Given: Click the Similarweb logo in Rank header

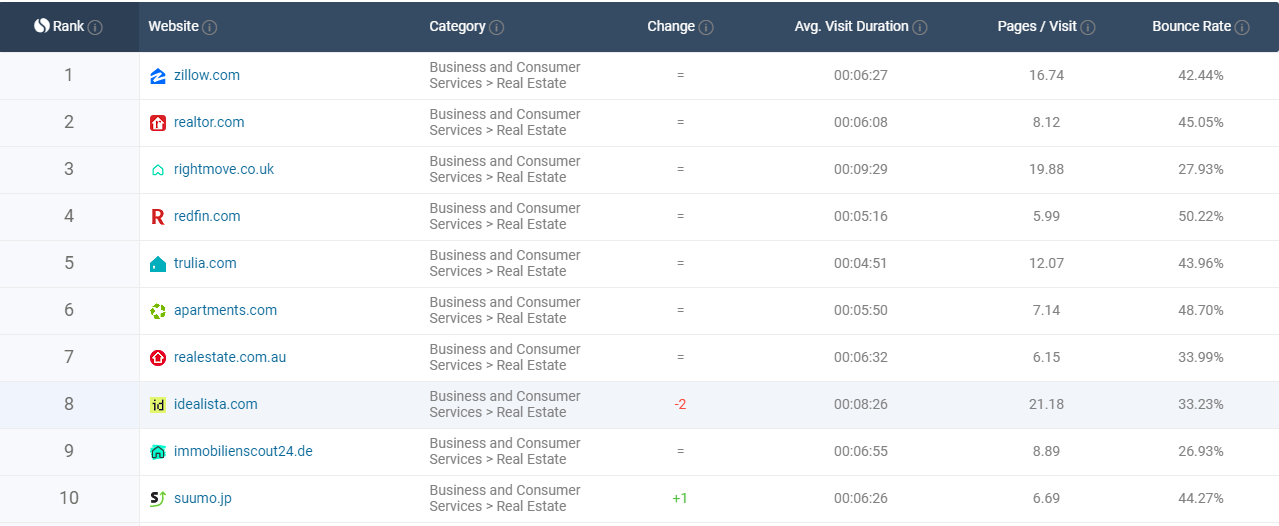Looking at the screenshot, I should point(42,26).
